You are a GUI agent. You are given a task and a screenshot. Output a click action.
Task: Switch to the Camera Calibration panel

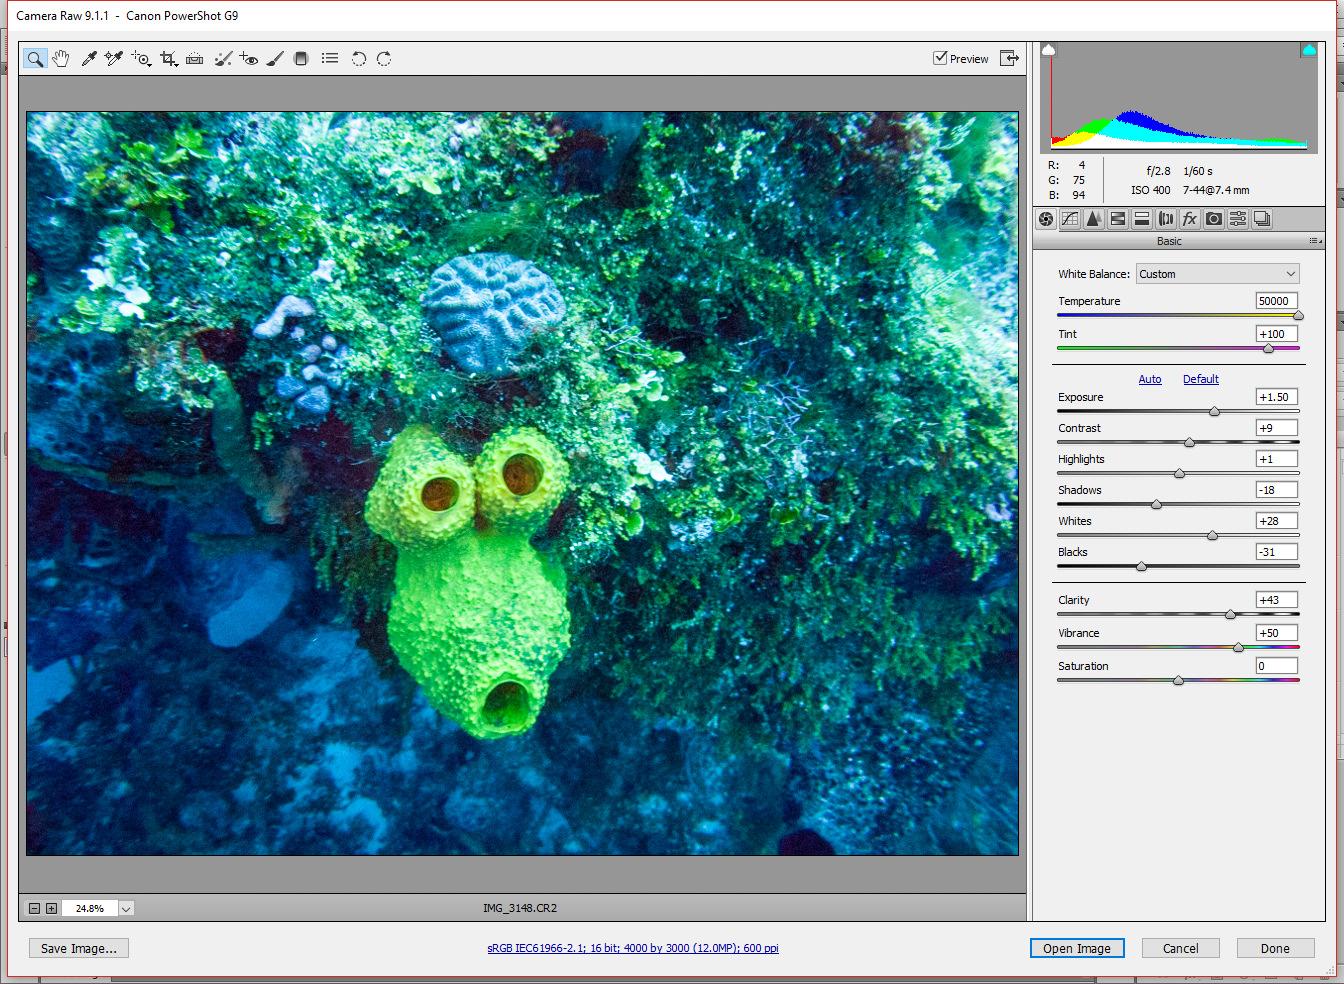click(1213, 218)
